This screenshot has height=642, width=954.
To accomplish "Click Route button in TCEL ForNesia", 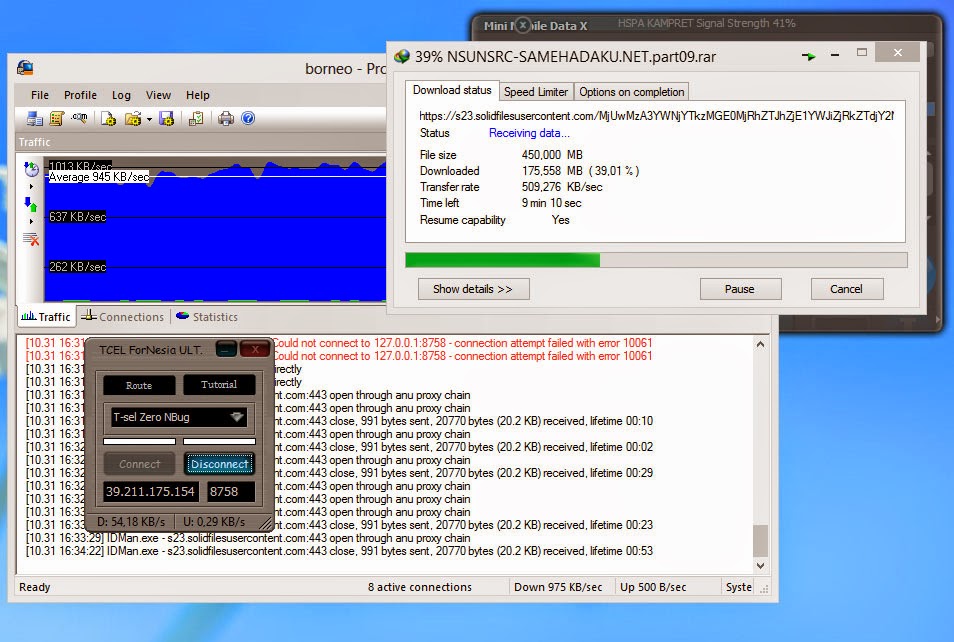I will click(x=139, y=385).
